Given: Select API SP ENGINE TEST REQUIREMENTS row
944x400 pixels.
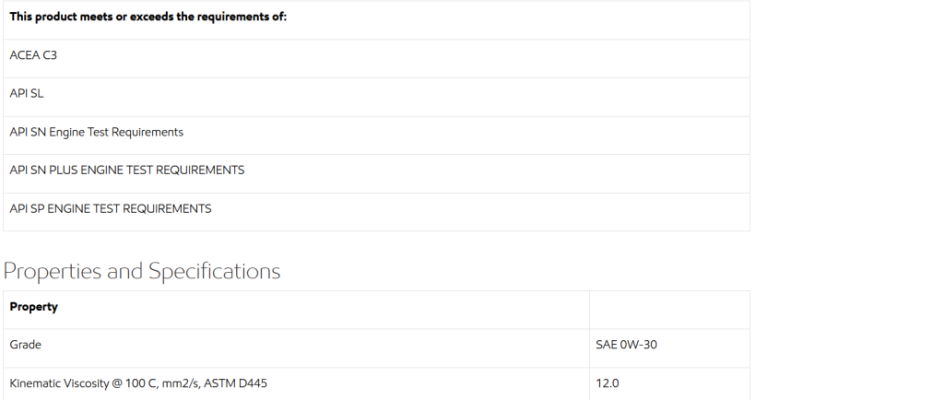Looking at the screenshot, I should pos(376,211).
